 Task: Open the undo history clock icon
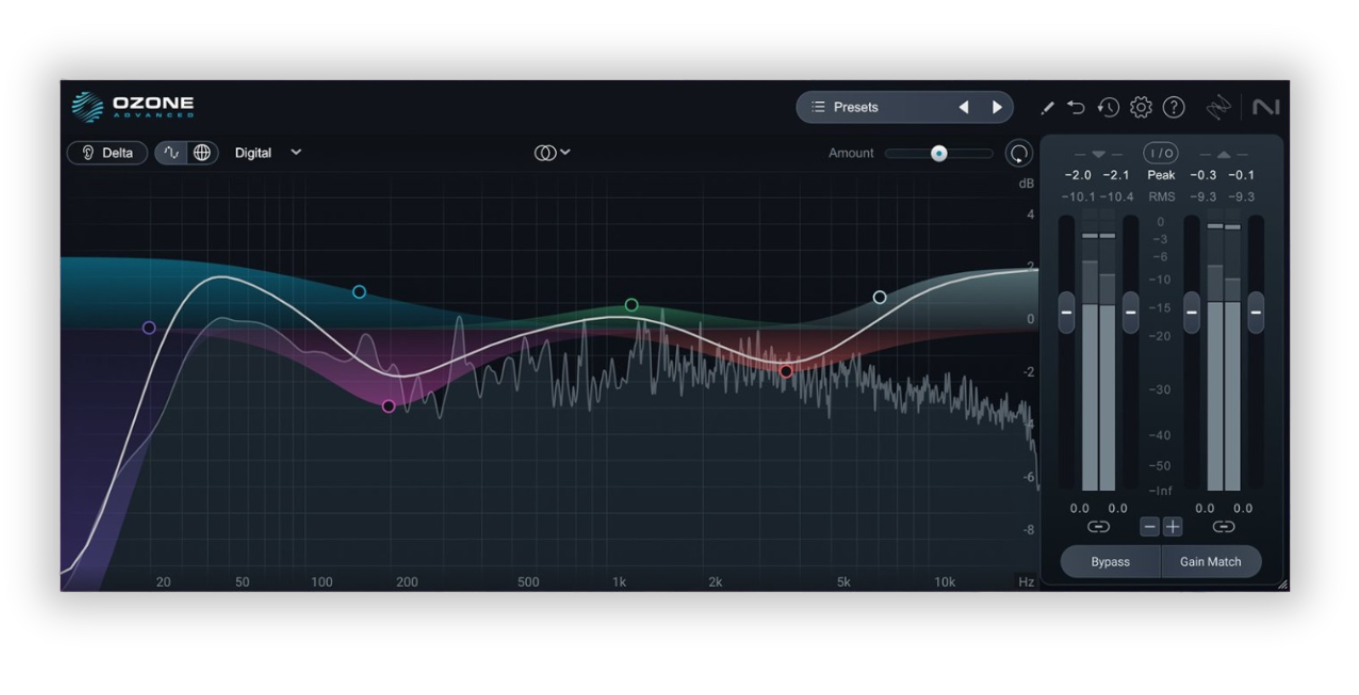click(x=1108, y=107)
